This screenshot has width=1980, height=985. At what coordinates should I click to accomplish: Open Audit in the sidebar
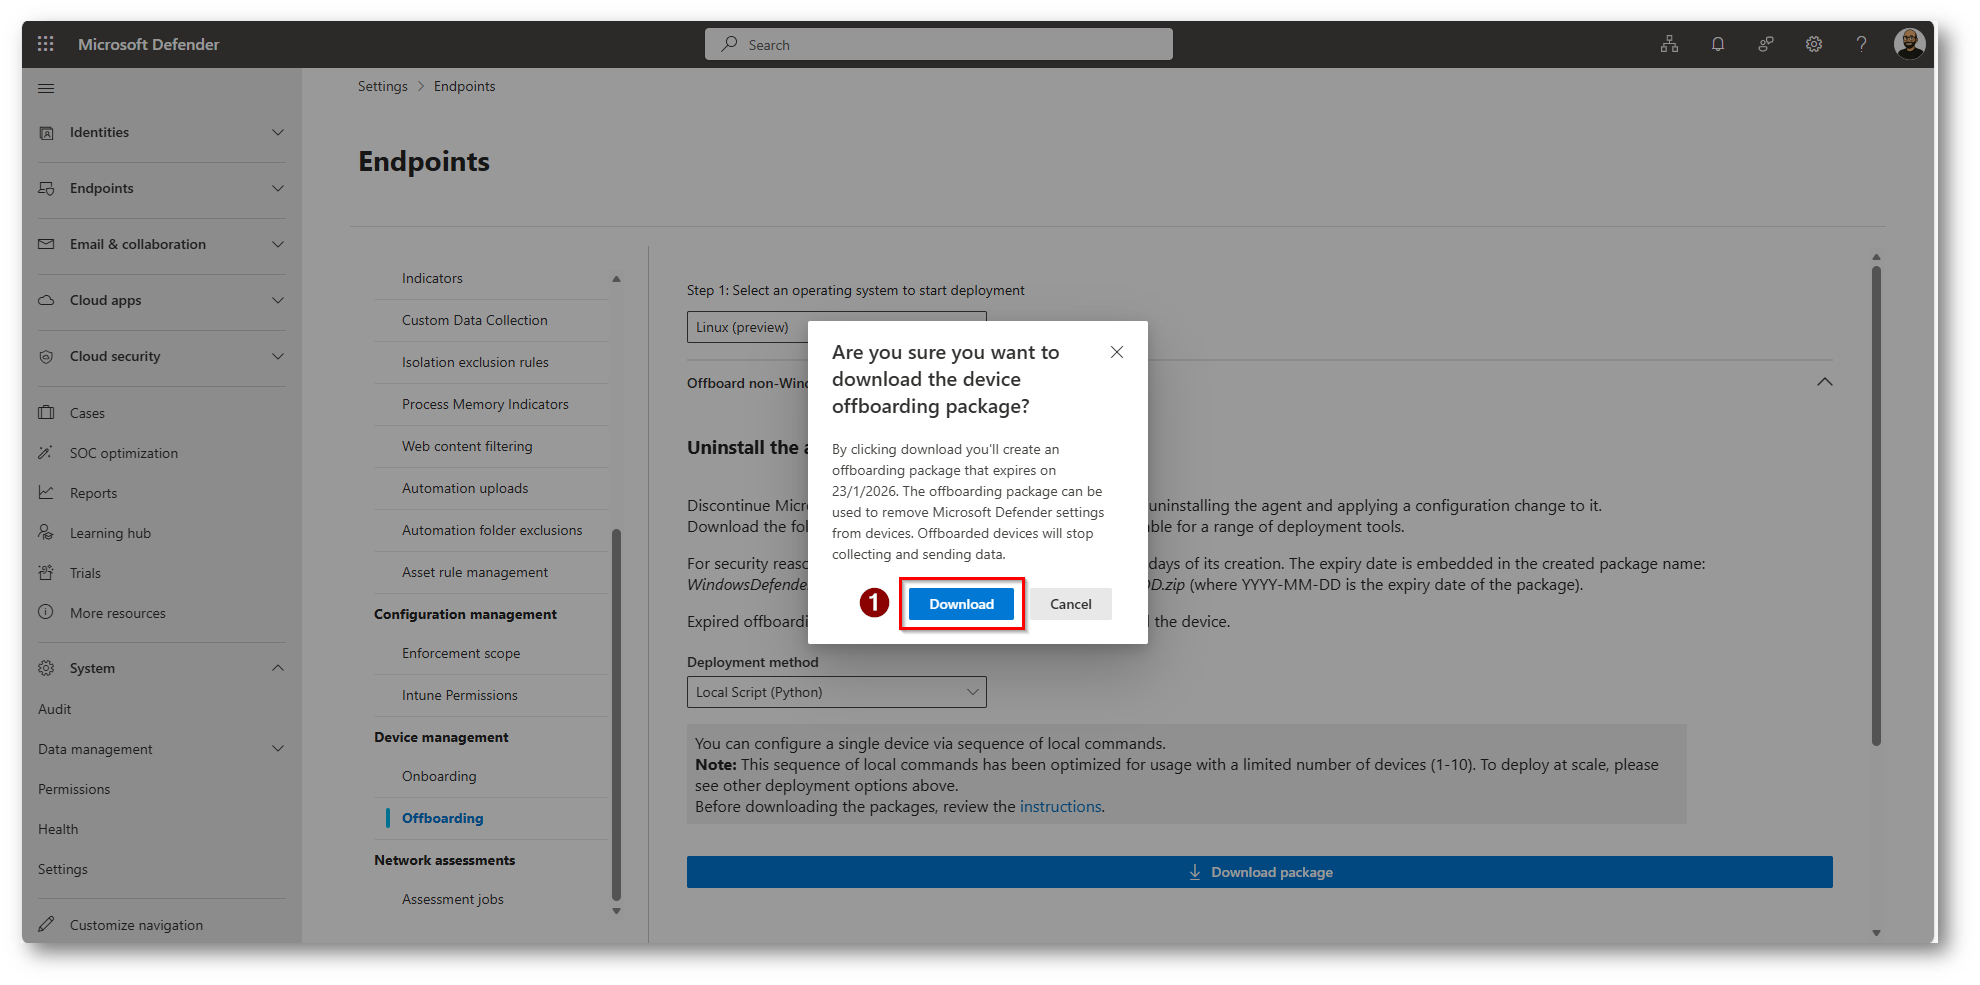(55, 709)
